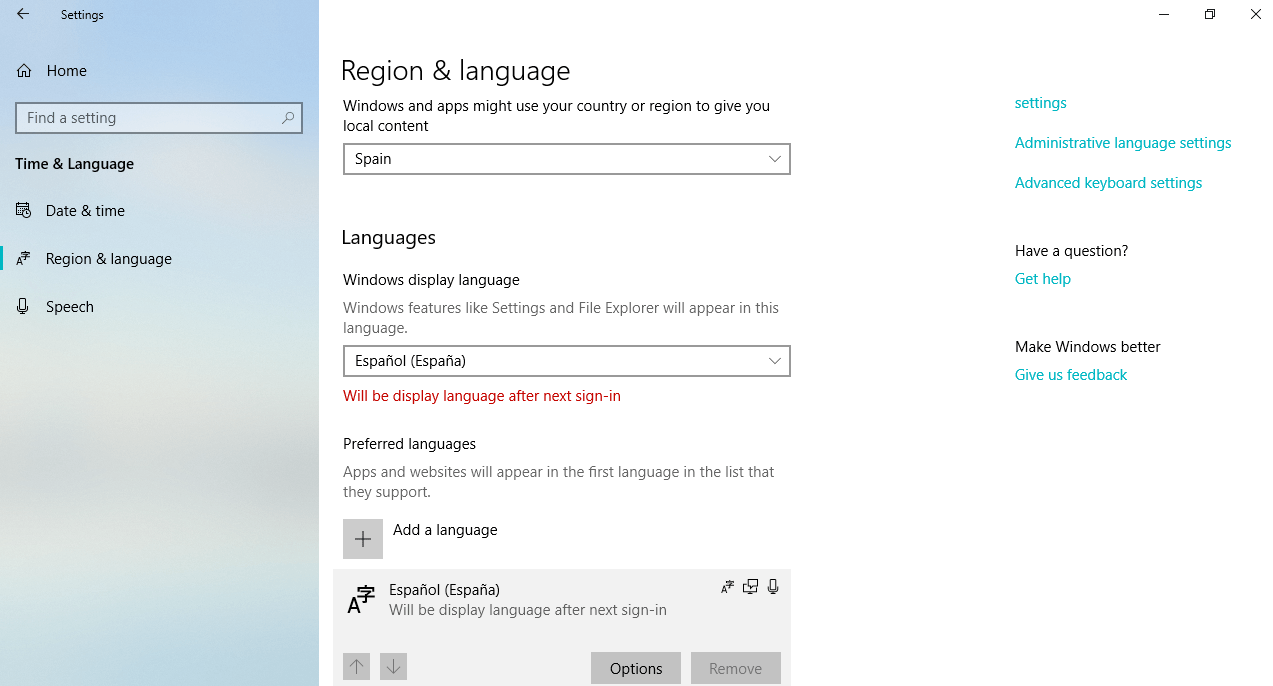Screen dimensions: 1273x686
Task: Click the chevron on the Español (España) display language combo
Action: click(775, 361)
